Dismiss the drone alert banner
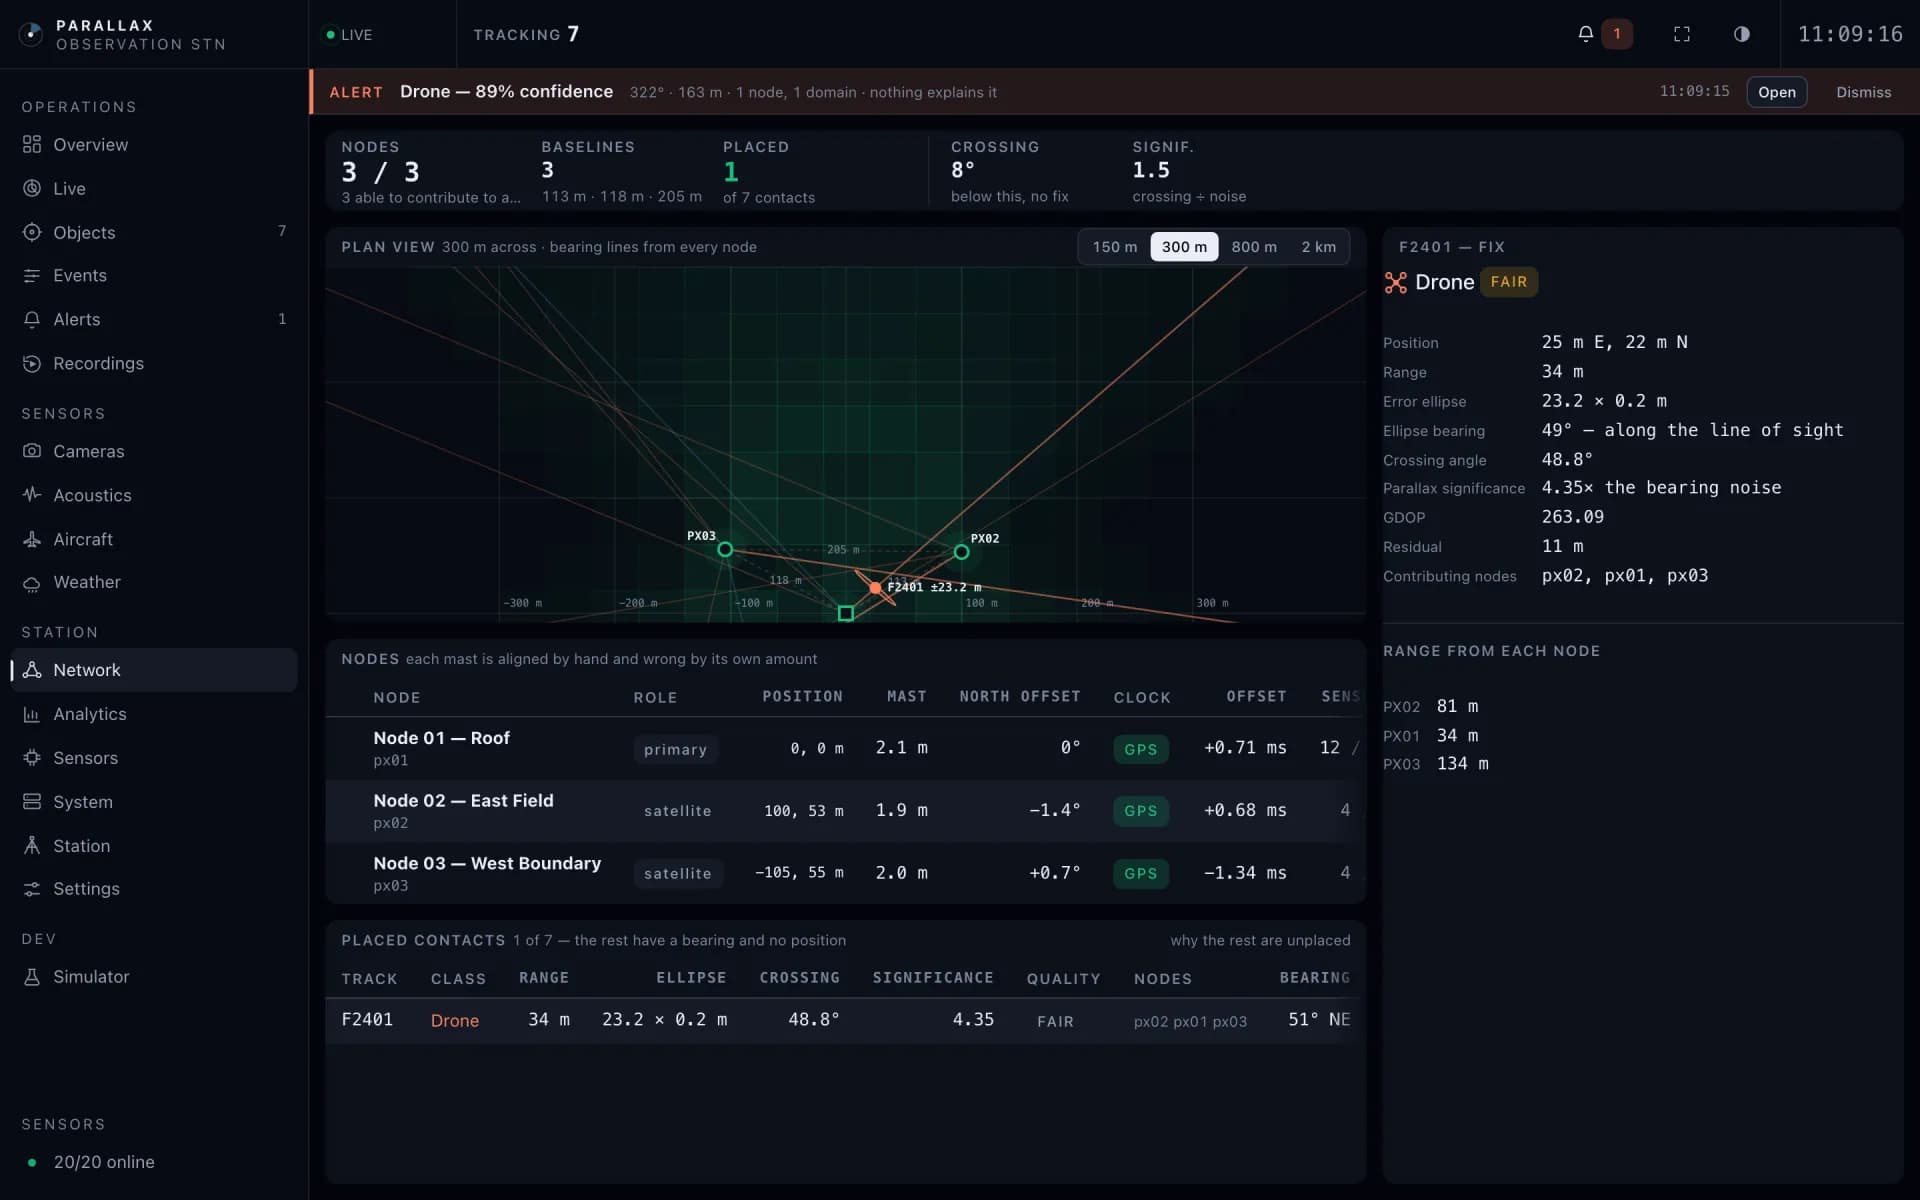The height and width of the screenshot is (1200, 1920). pyautogui.click(x=1863, y=92)
